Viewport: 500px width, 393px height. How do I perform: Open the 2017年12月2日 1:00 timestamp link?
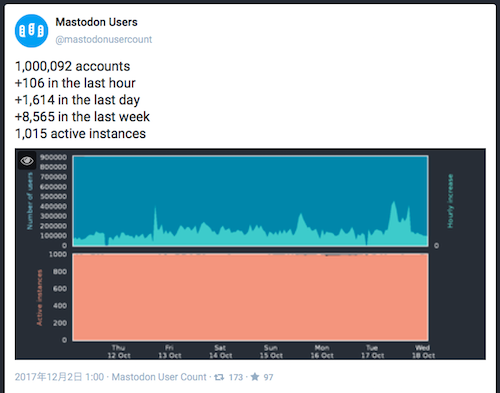59,377
